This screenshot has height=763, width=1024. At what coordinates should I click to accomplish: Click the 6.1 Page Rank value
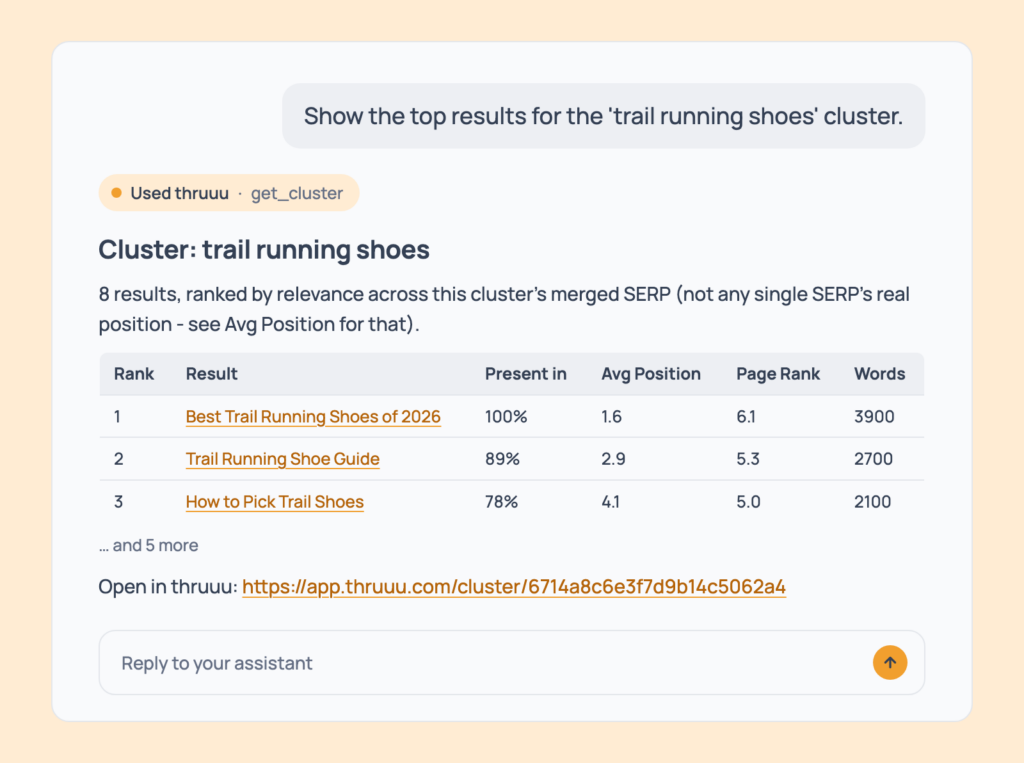[x=746, y=416]
